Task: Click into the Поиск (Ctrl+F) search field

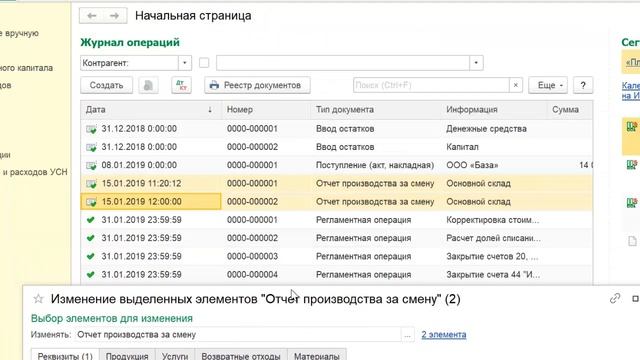Action: [431, 85]
